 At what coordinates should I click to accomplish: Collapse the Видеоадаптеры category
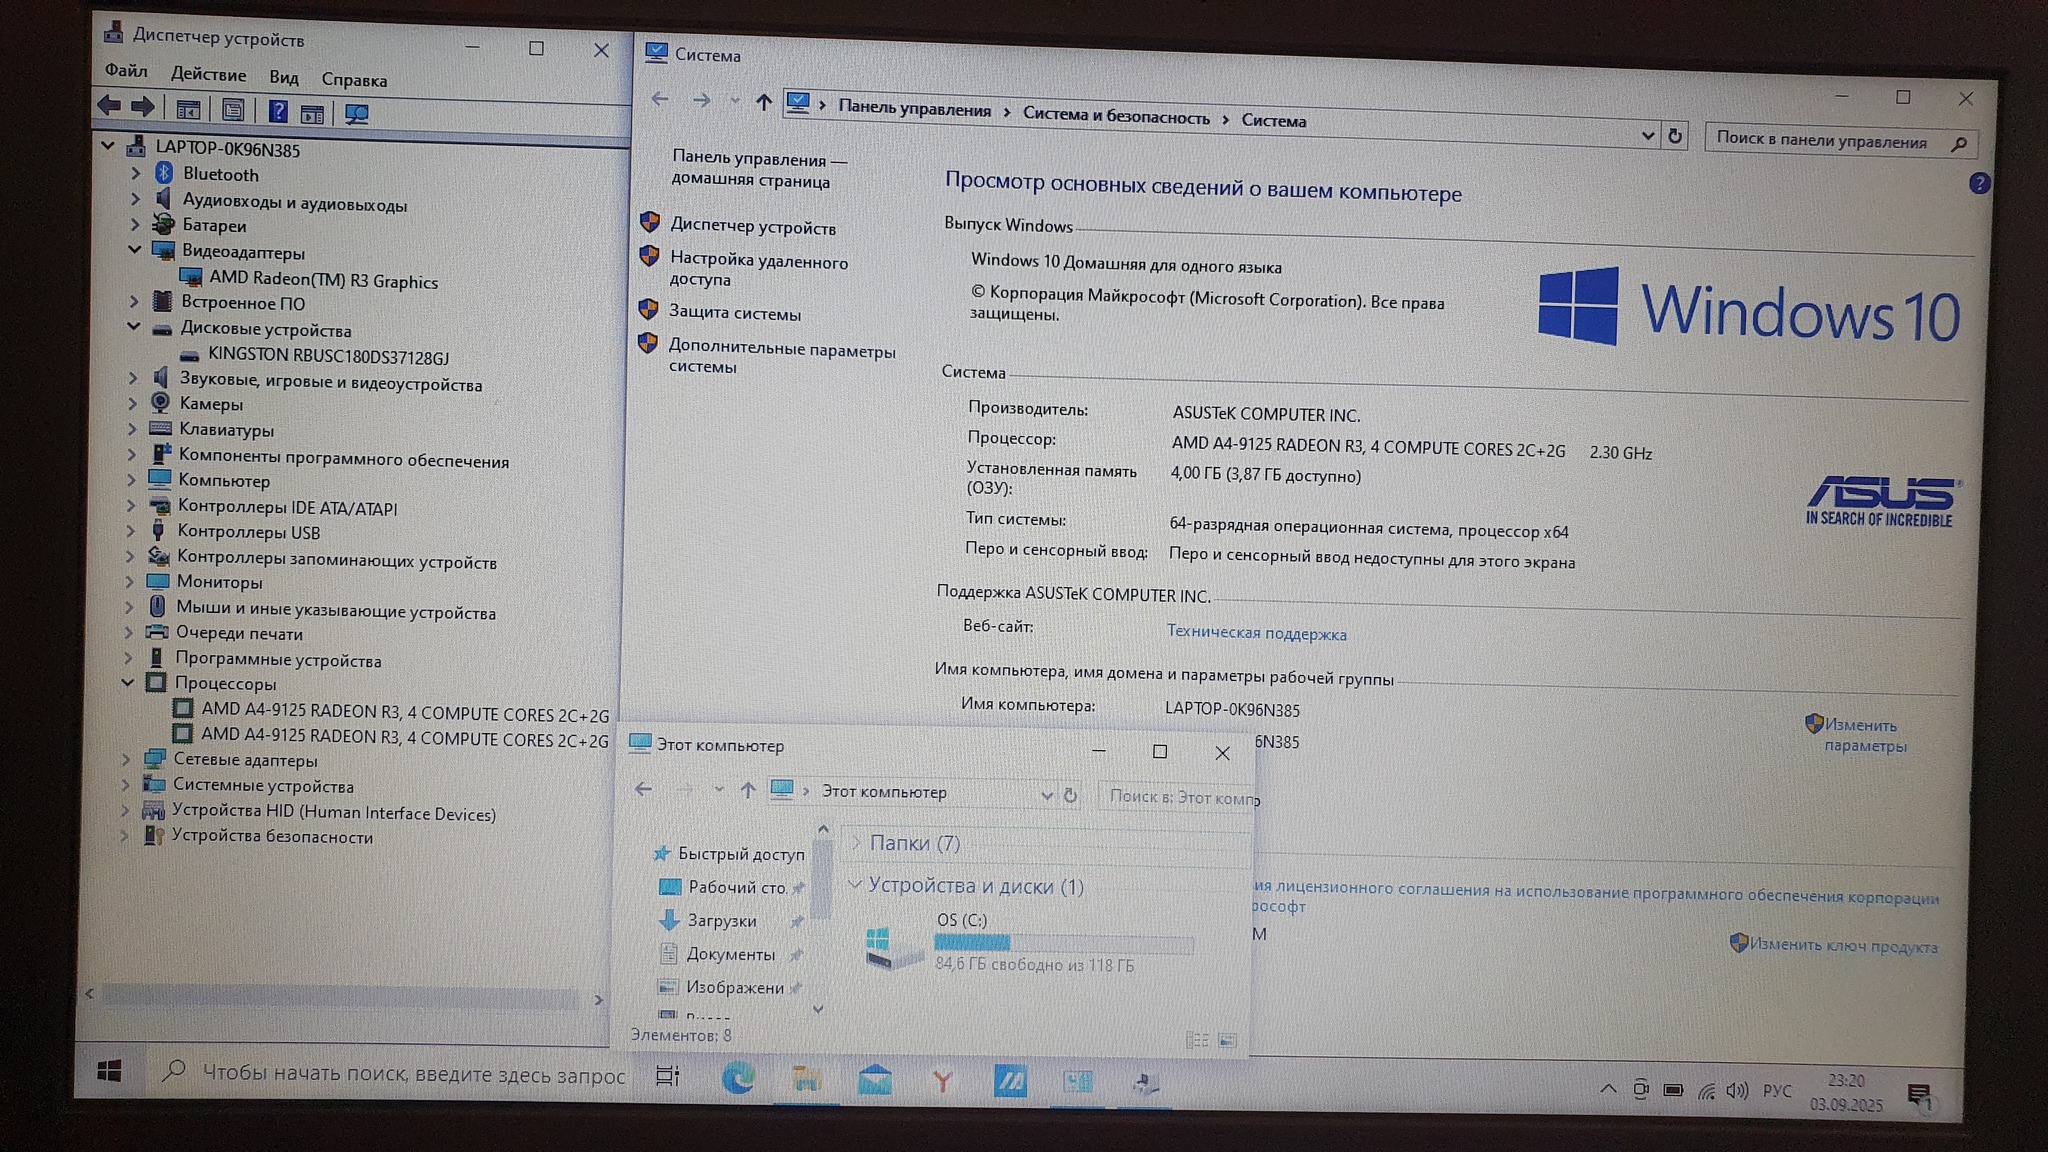[x=134, y=249]
